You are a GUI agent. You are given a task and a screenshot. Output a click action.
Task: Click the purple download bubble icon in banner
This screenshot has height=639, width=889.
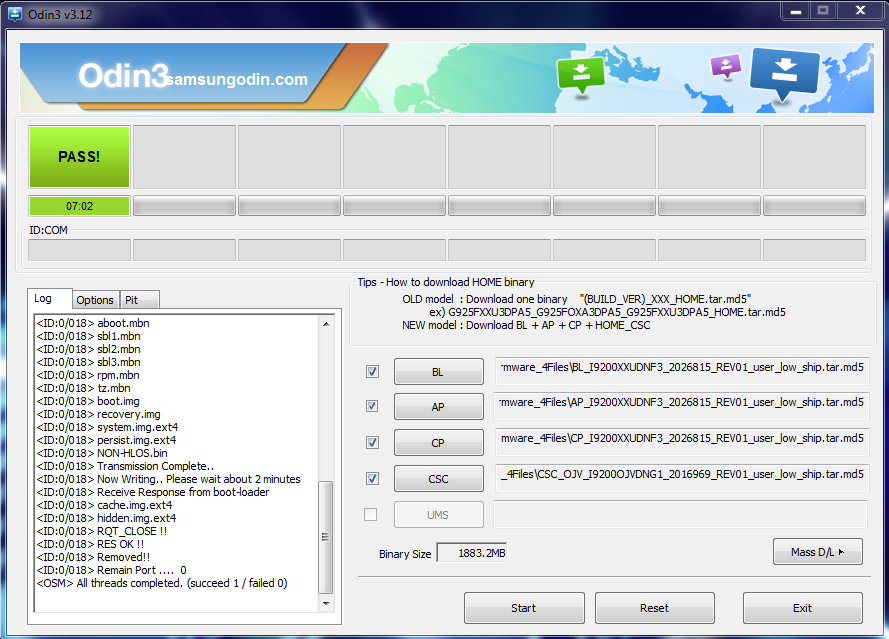tap(725, 66)
